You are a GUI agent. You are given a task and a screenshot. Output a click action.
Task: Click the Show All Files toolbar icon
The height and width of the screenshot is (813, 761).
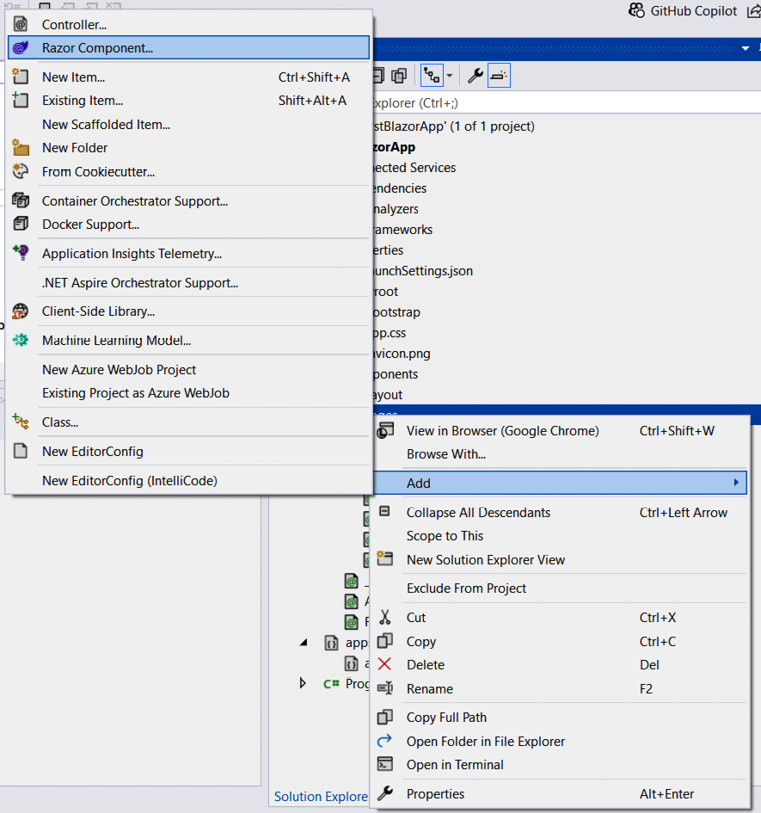click(x=399, y=76)
